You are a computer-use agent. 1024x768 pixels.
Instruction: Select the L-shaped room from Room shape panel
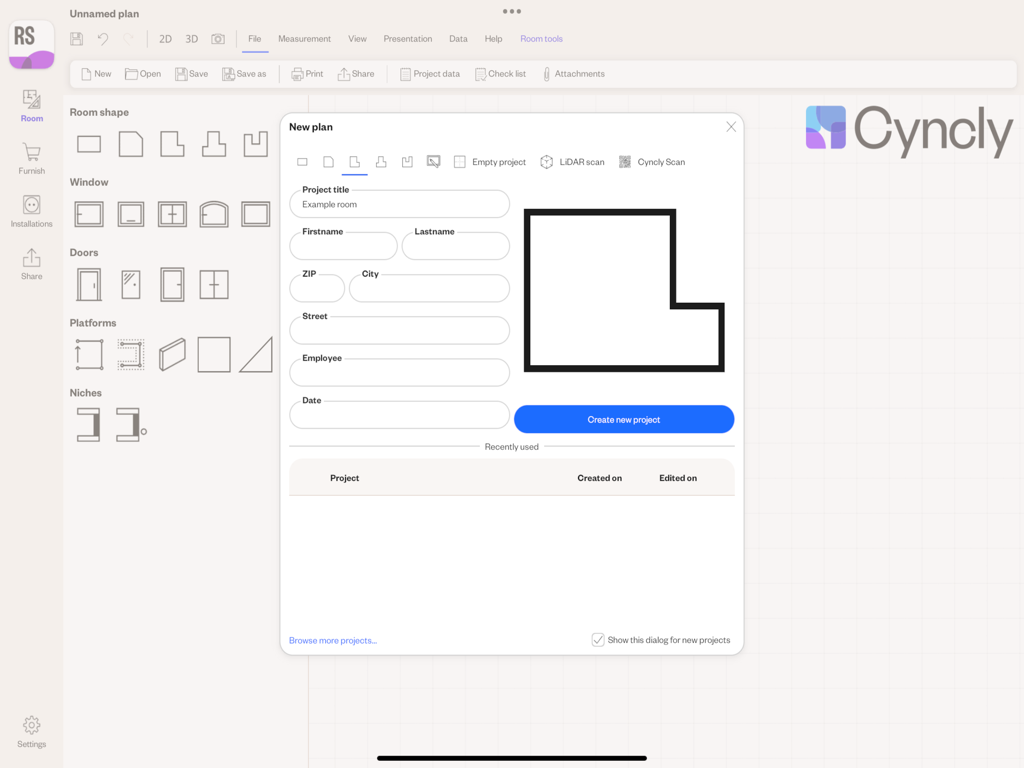point(171,143)
